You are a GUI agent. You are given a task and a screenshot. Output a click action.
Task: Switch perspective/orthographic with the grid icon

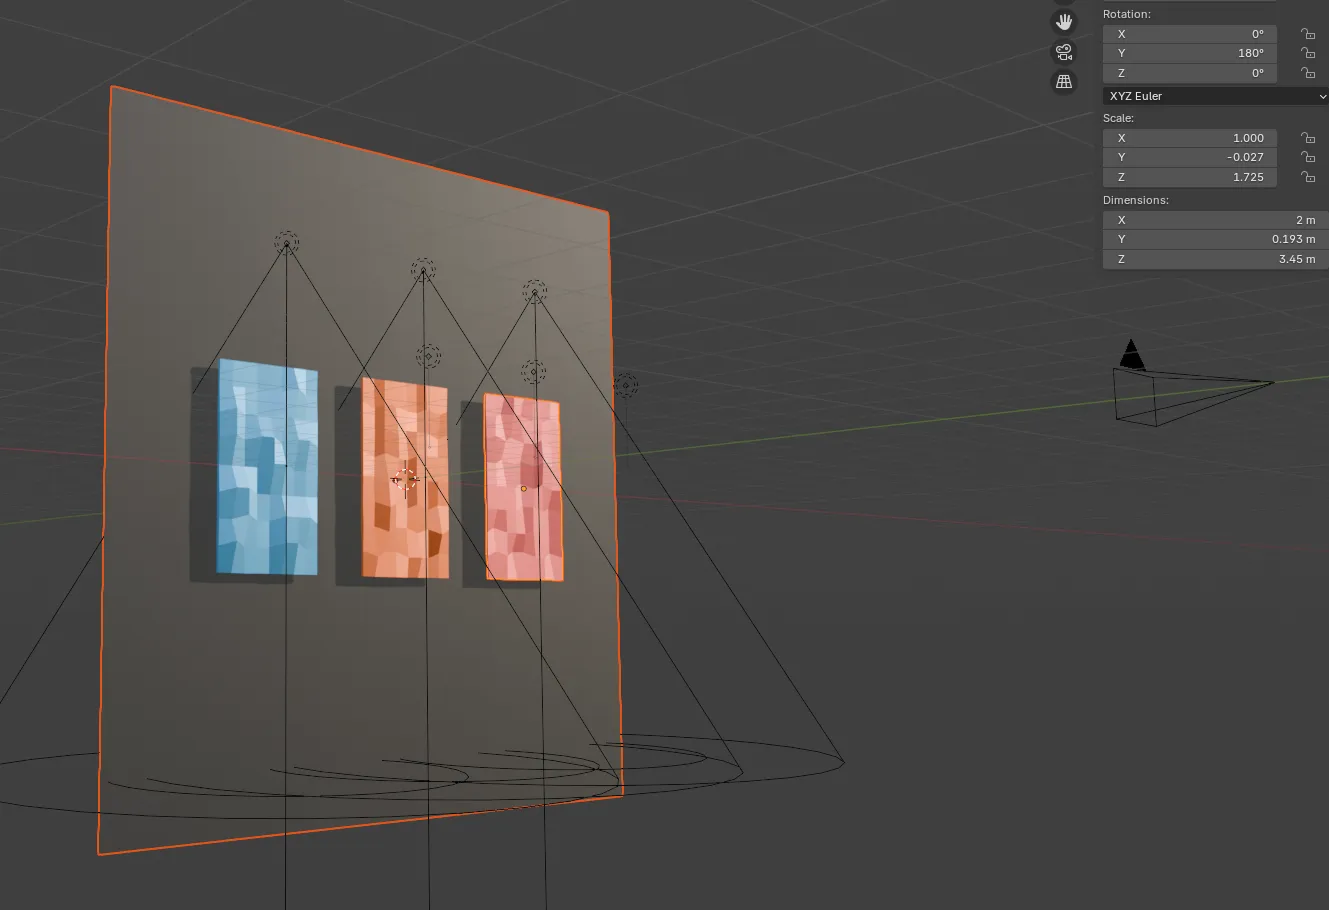pos(1064,82)
